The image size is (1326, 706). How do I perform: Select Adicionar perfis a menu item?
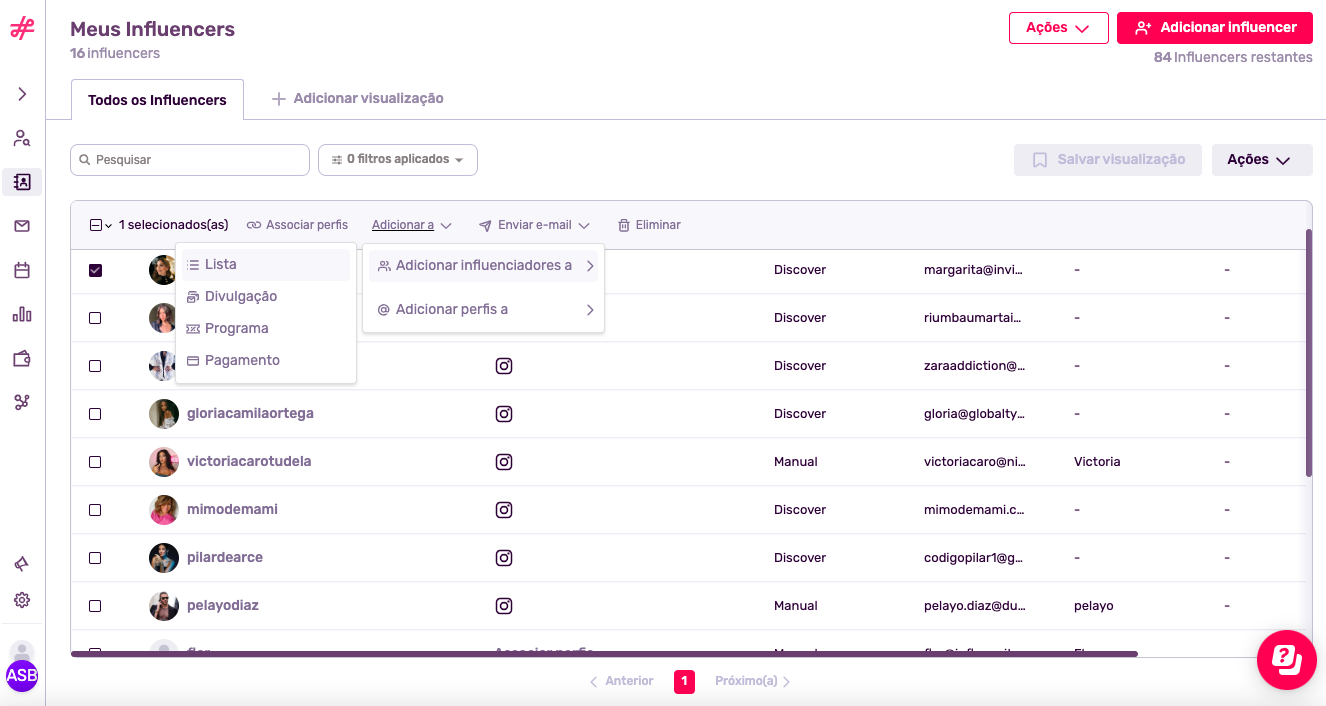click(452, 310)
